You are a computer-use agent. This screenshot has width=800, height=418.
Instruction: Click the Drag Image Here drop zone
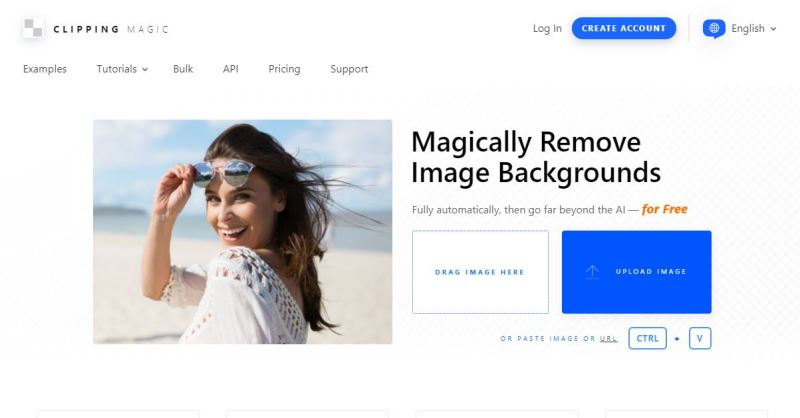(x=480, y=272)
